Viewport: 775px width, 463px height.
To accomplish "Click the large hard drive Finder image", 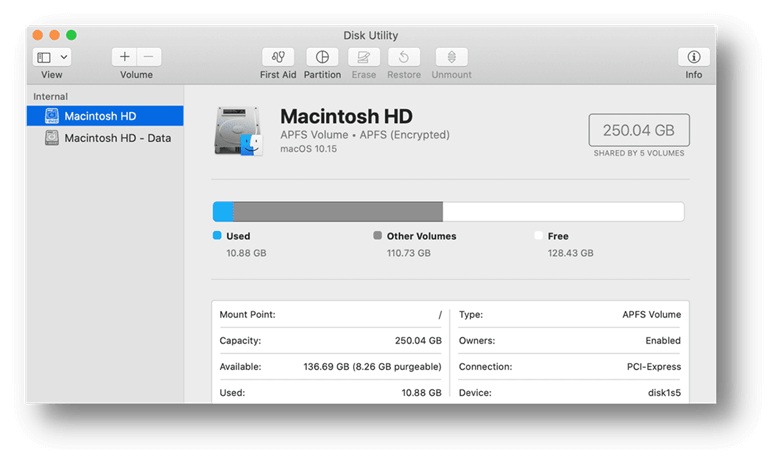I will (x=238, y=131).
